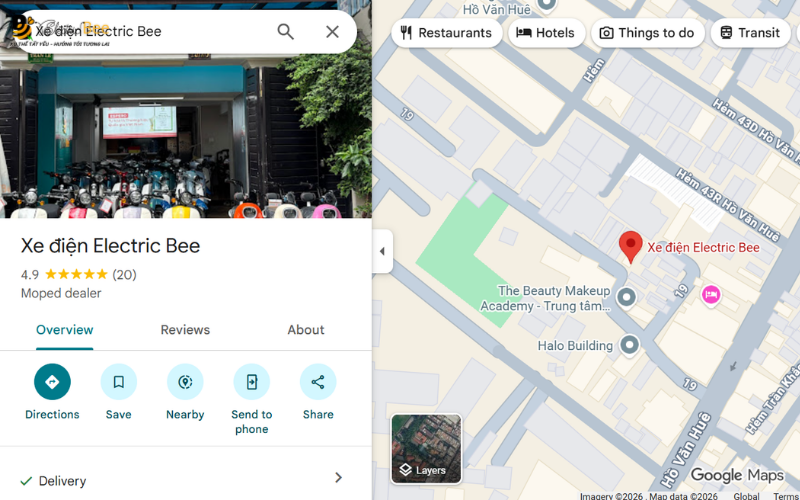
Task: Click the search box text Xe điện Electric Bee
Action: pos(98,31)
